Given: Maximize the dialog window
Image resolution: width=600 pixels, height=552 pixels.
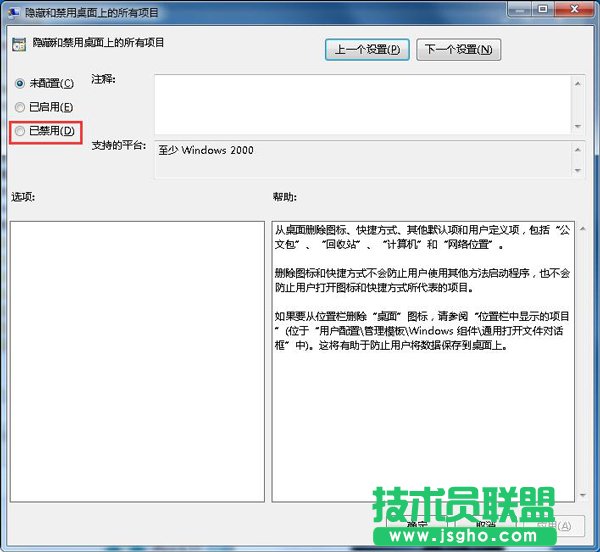Looking at the screenshot, I should (x=543, y=9).
